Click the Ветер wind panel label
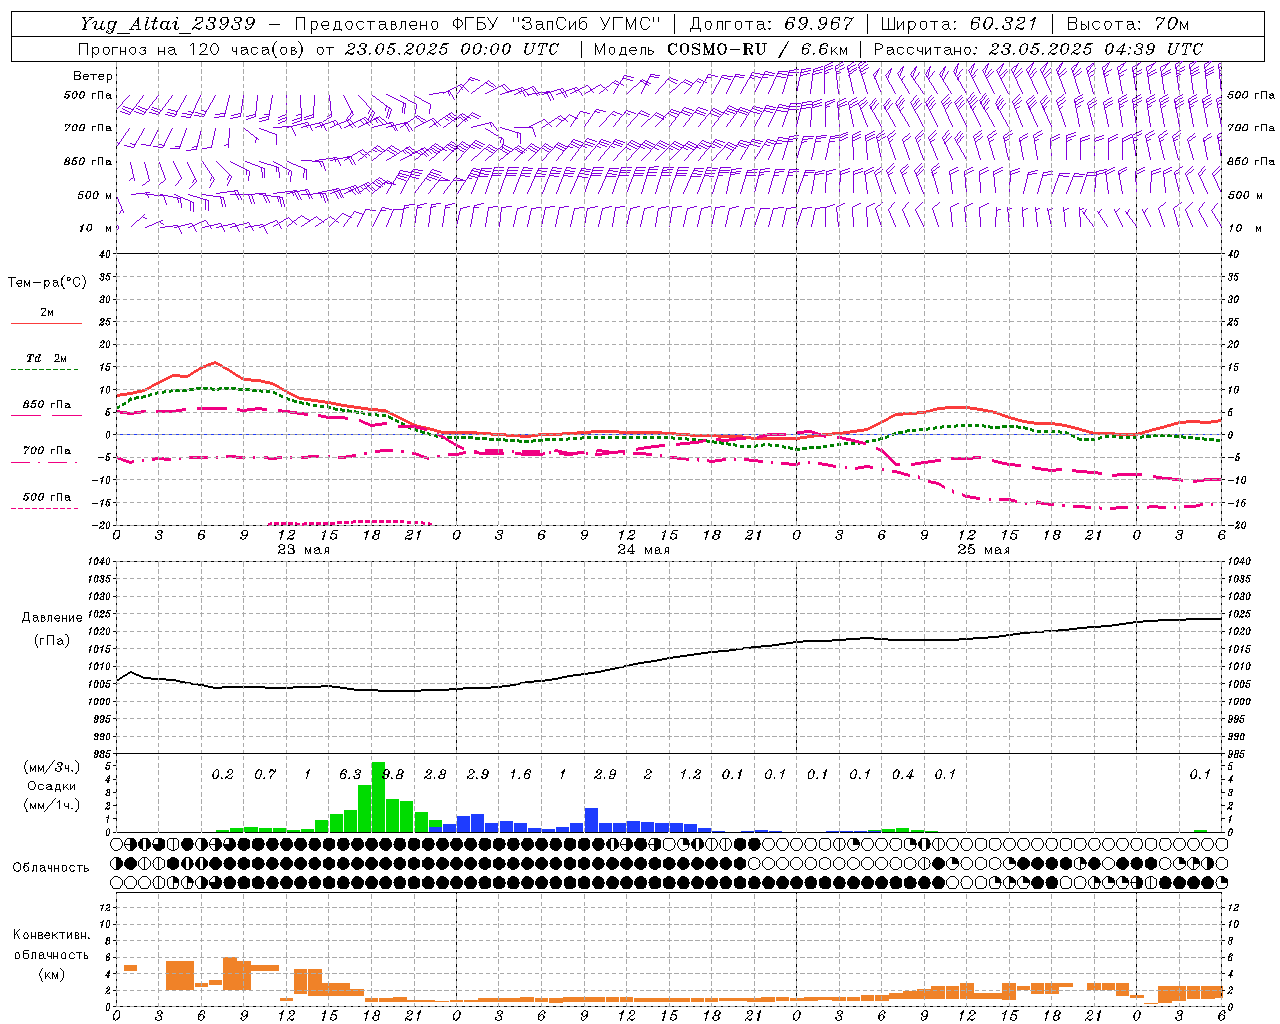 (x=92, y=76)
